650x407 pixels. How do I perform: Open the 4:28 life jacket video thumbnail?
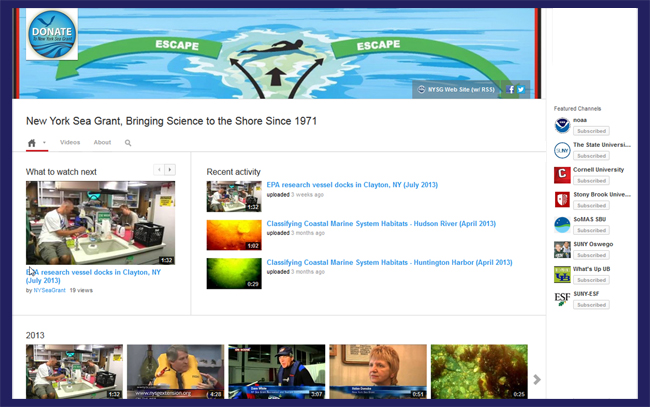pyautogui.click(x=175, y=372)
